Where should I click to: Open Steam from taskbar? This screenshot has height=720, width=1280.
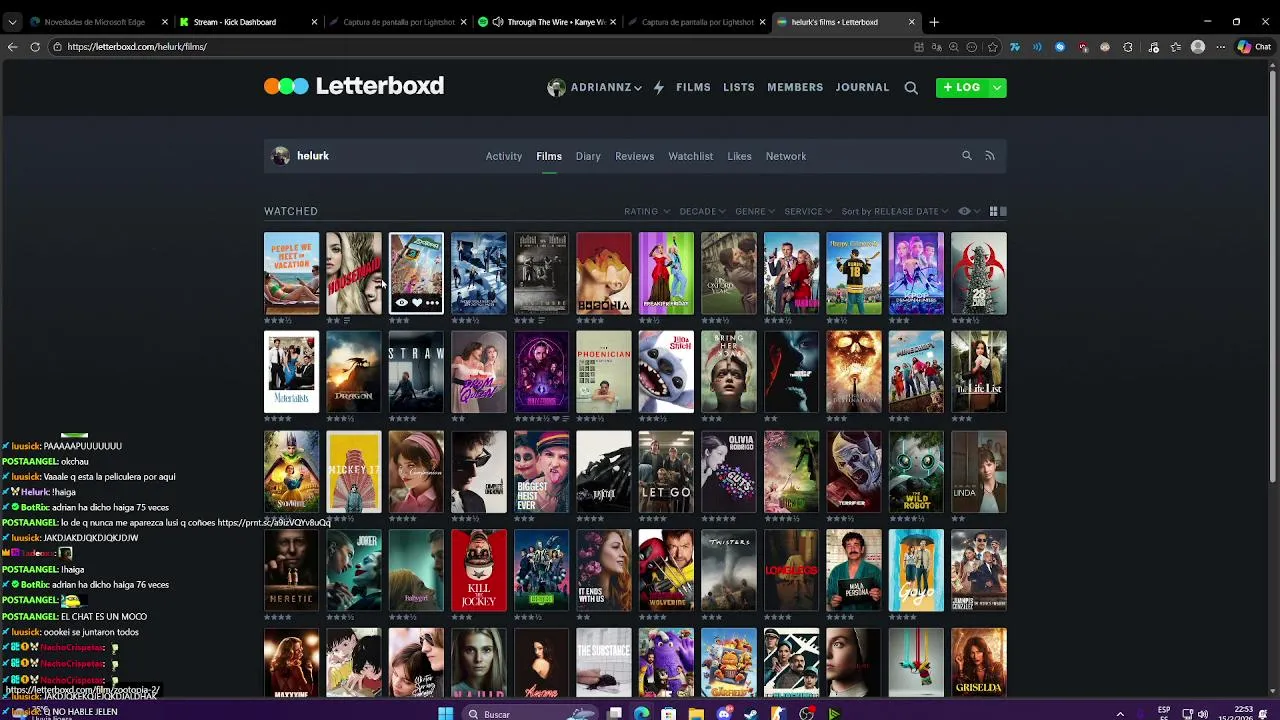click(751, 714)
